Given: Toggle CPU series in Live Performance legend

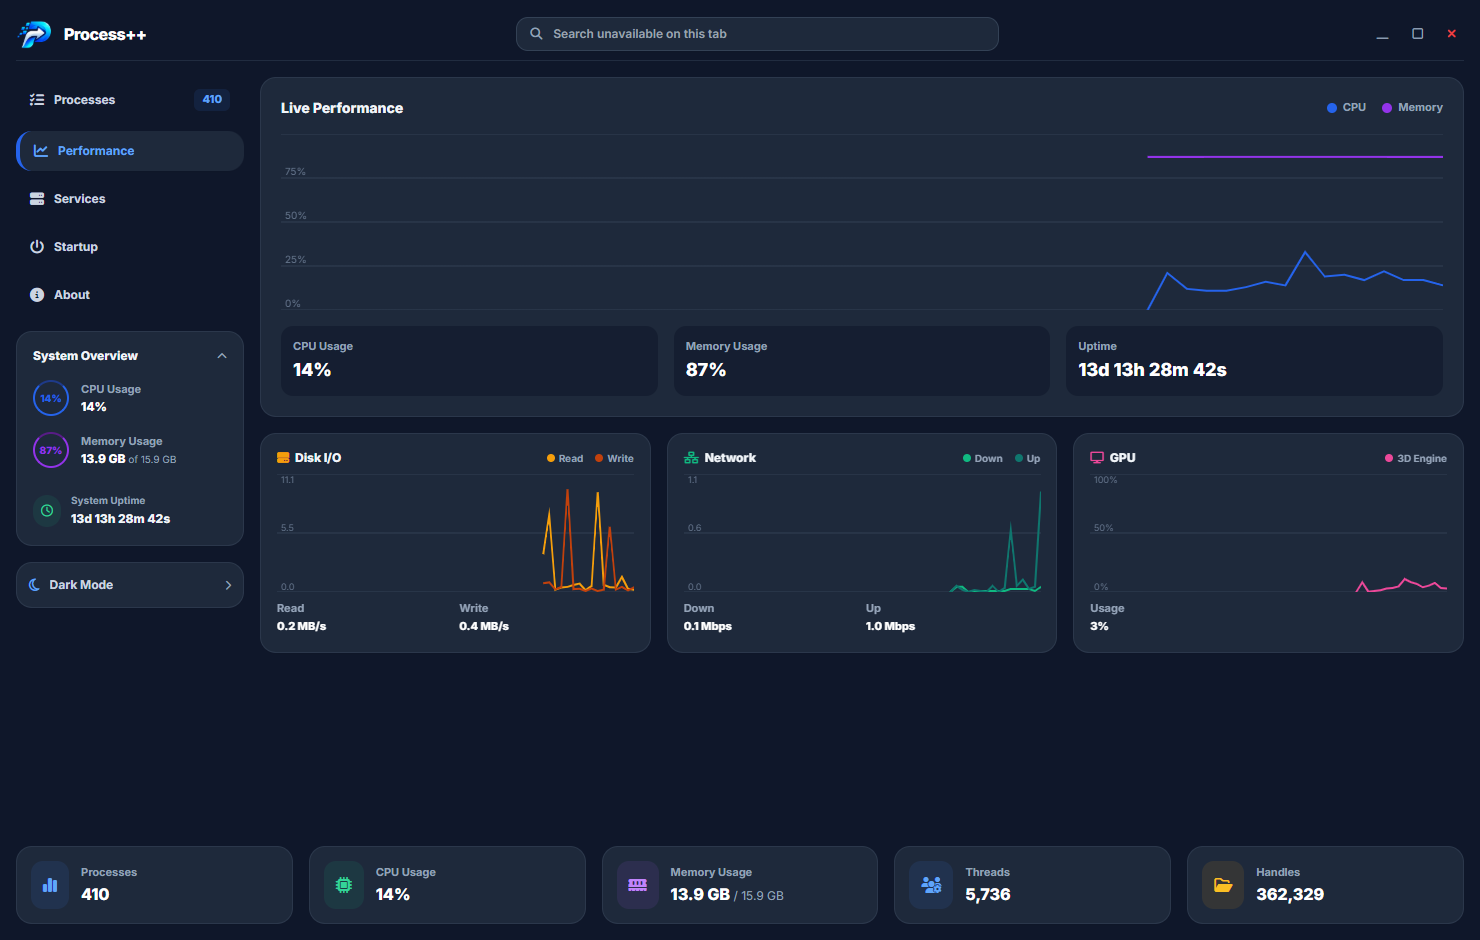Looking at the screenshot, I should [1346, 108].
